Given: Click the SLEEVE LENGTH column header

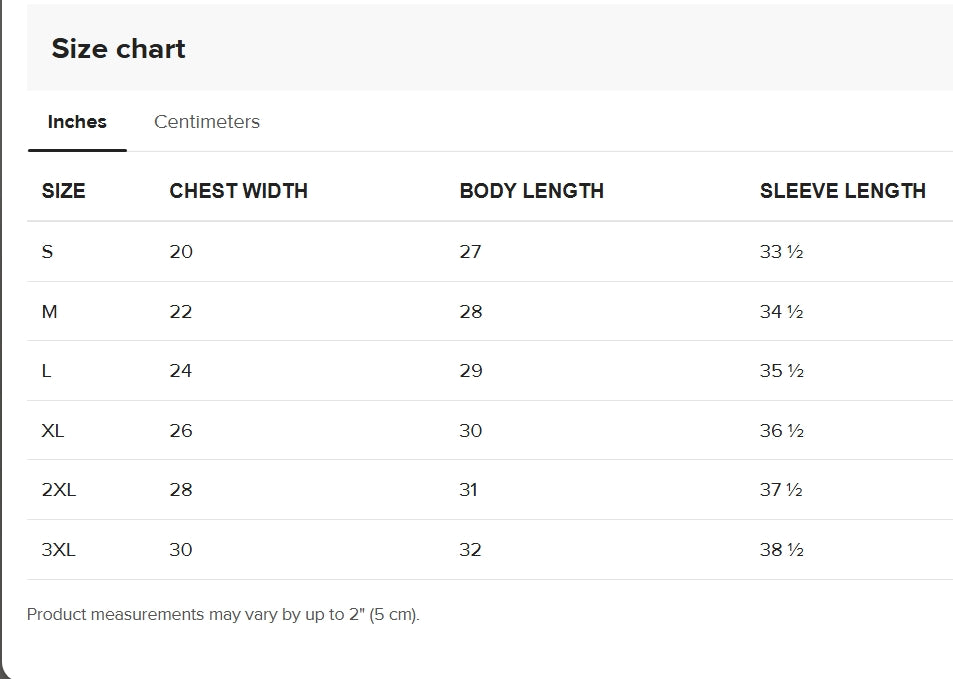Looking at the screenshot, I should [842, 191].
